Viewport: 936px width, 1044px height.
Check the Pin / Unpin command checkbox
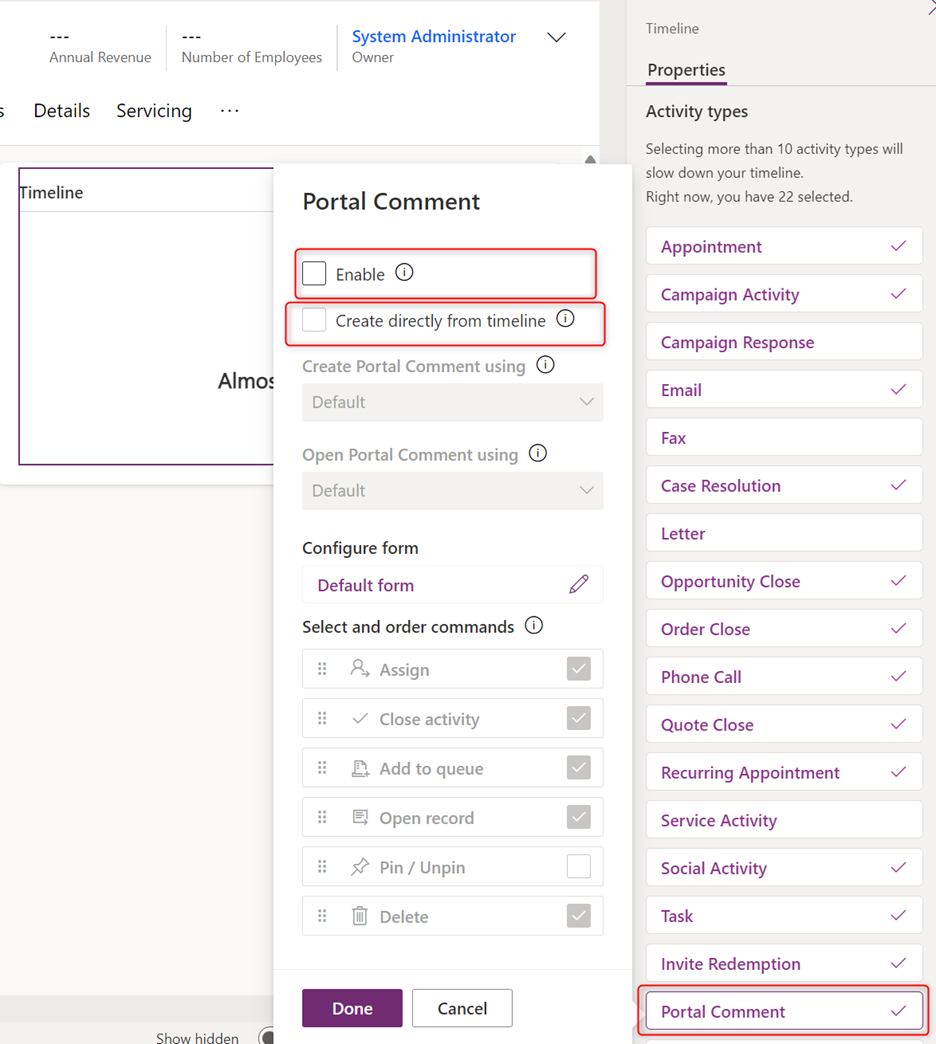coord(578,867)
